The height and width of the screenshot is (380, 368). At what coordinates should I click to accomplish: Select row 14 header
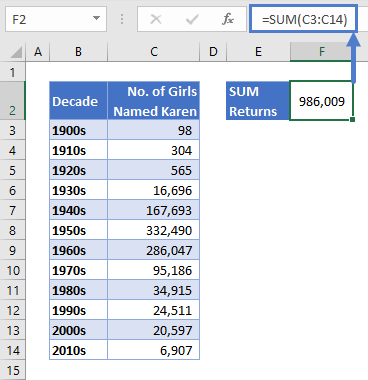13,350
